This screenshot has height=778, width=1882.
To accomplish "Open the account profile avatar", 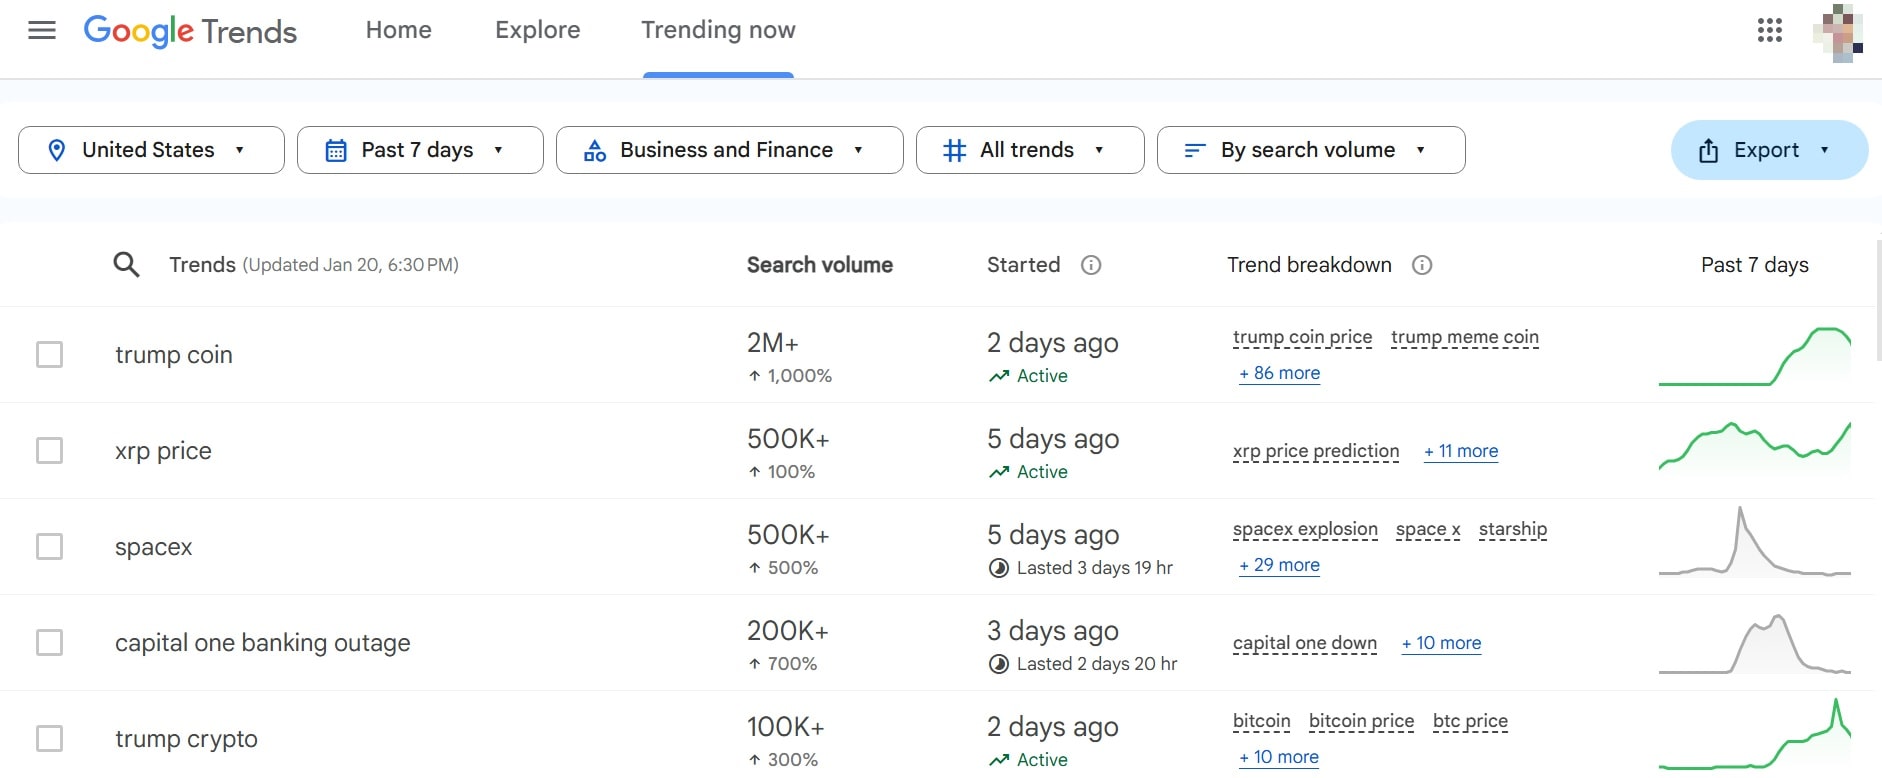I will click(x=1838, y=32).
